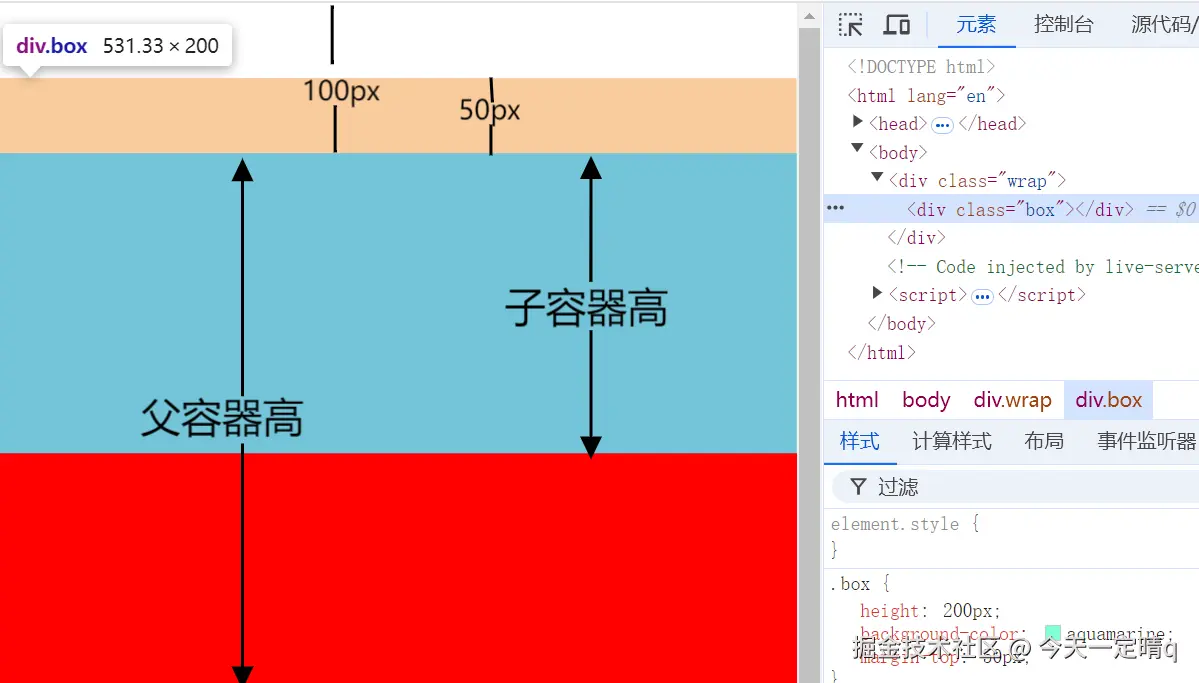This screenshot has width=1199, height=683.
Task: Expand the script element node
Action: 877,295
